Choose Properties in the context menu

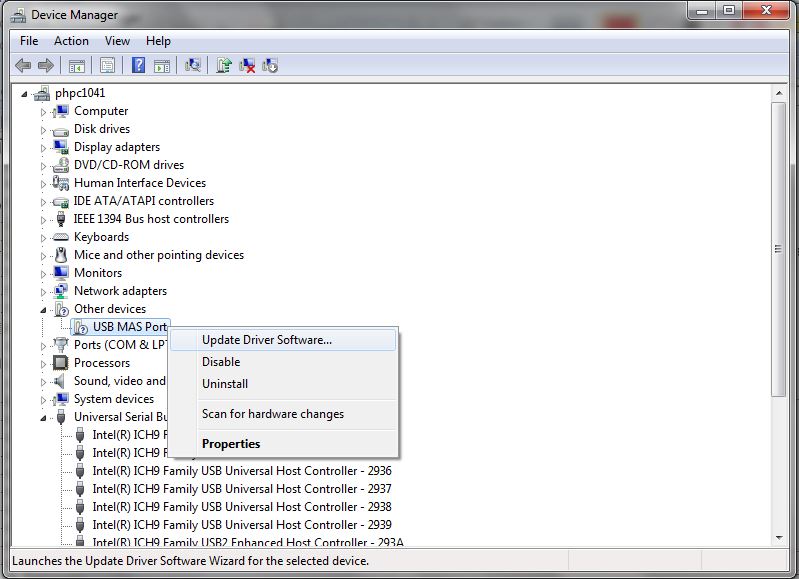tap(283, 444)
